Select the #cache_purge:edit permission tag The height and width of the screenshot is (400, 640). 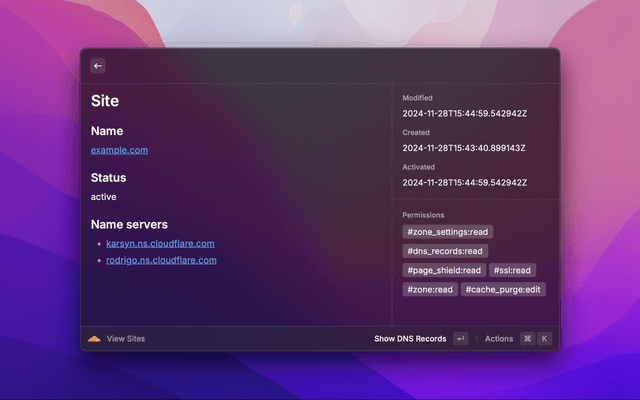click(x=504, y=289)
